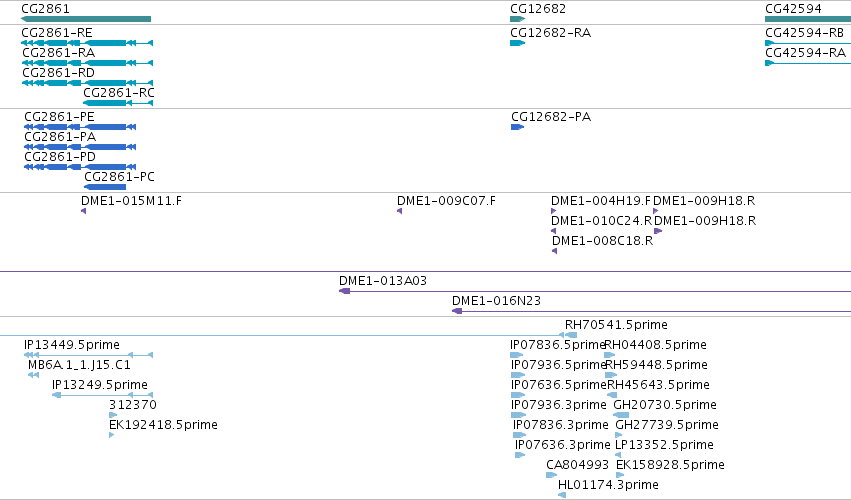Select the CG12682-RA transcript arrow
The width and height of the screenshot is (851, 500).
[517, 43]
